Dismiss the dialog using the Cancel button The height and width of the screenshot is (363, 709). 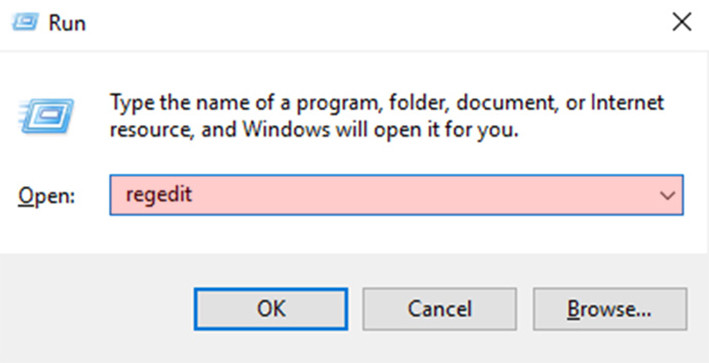439,309
